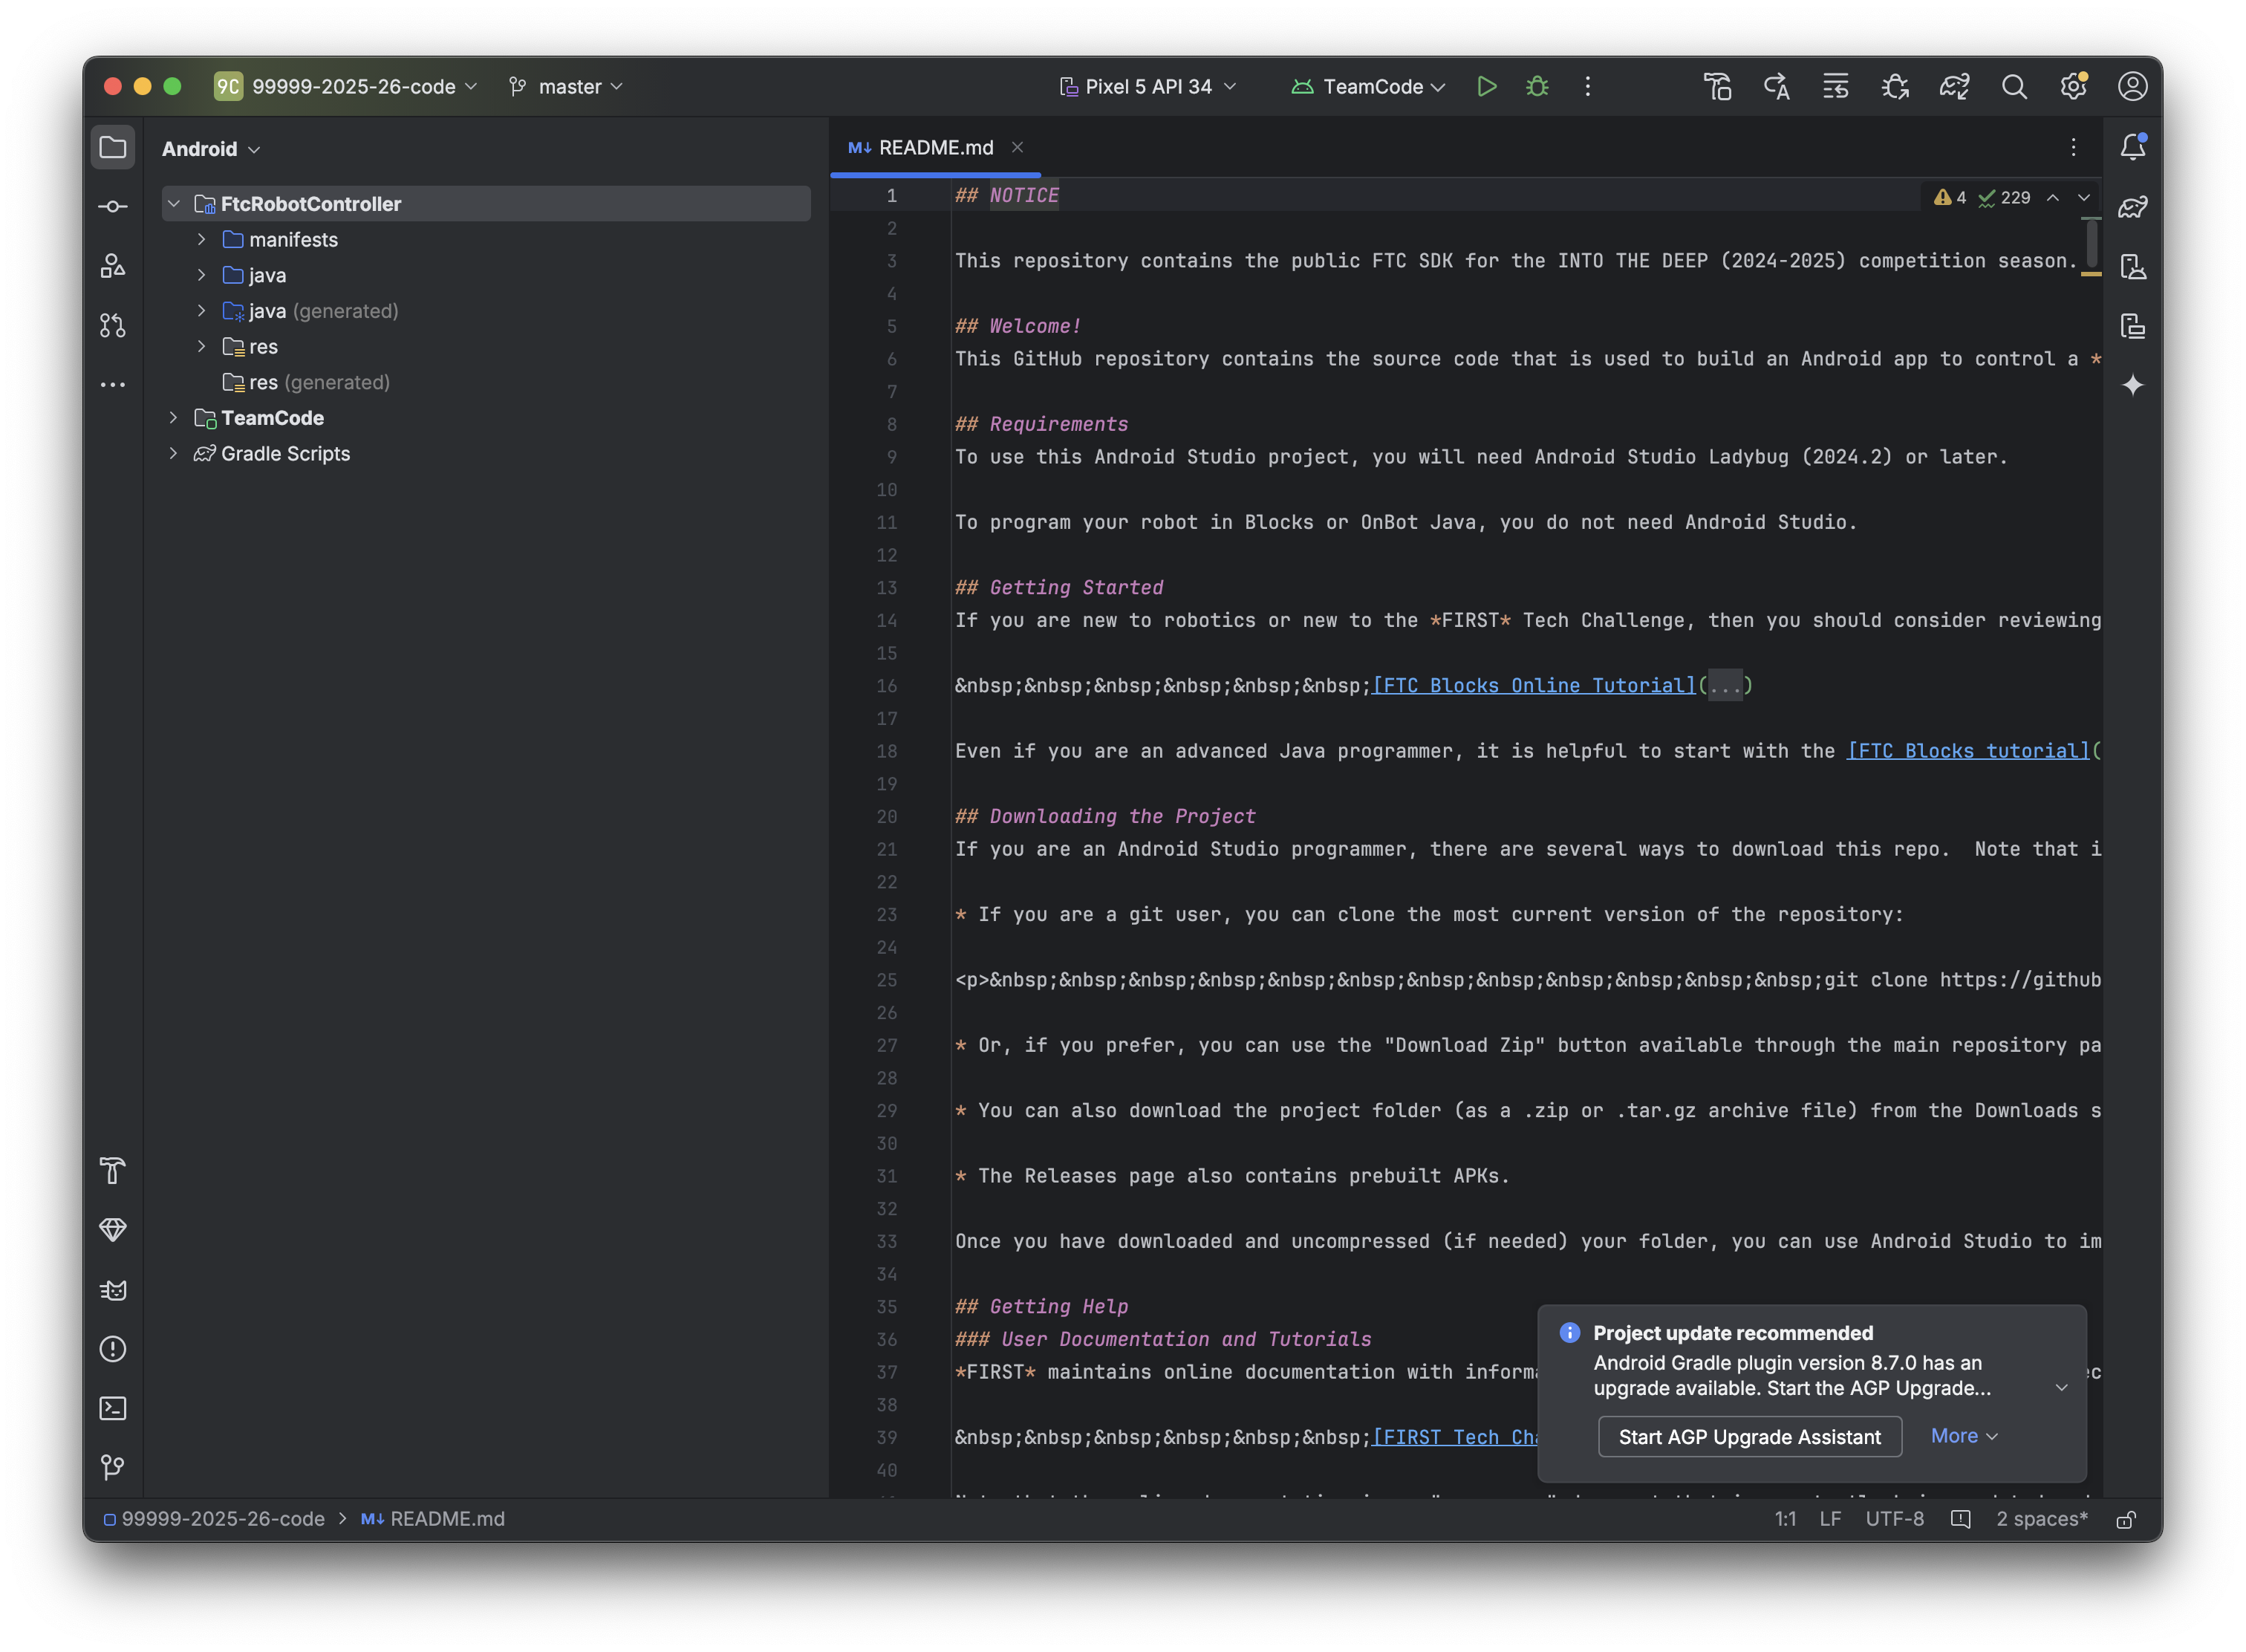Open the Terminal tool window
The width and height of the screenshot is (2246, 1652).
click(x=113, y=1408)
